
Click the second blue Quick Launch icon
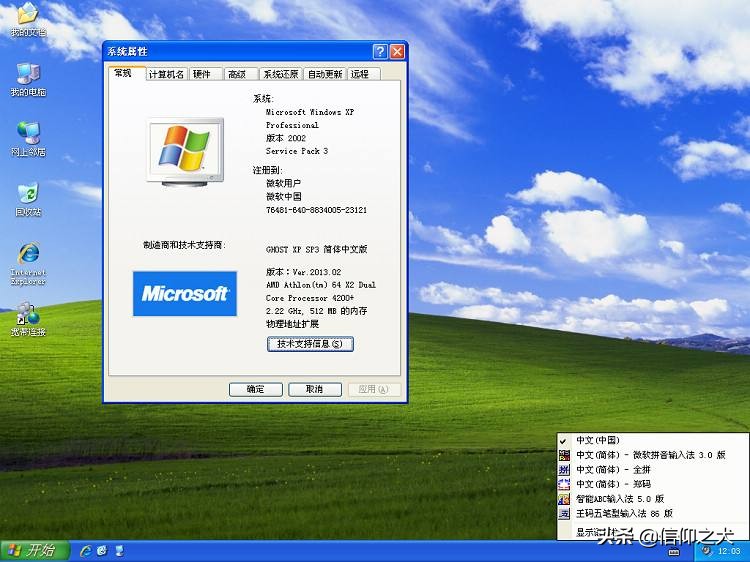tap(102, 551)
